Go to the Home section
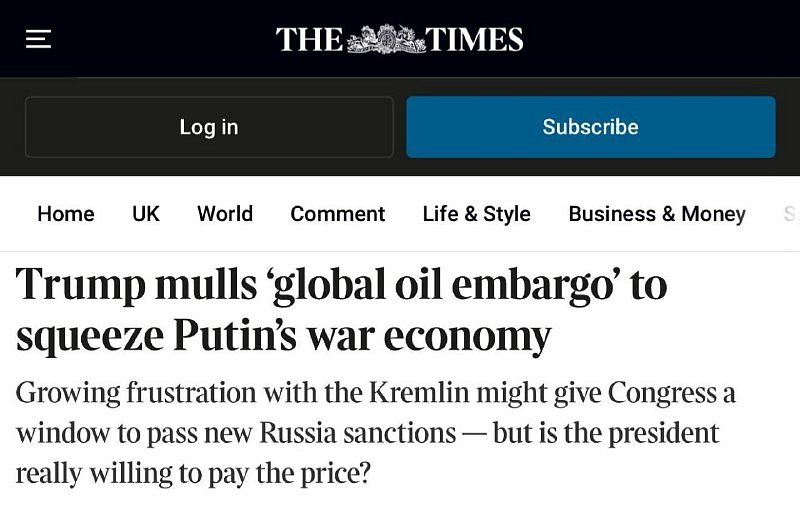This screenshot has width=800, height=506. point(66,214)
